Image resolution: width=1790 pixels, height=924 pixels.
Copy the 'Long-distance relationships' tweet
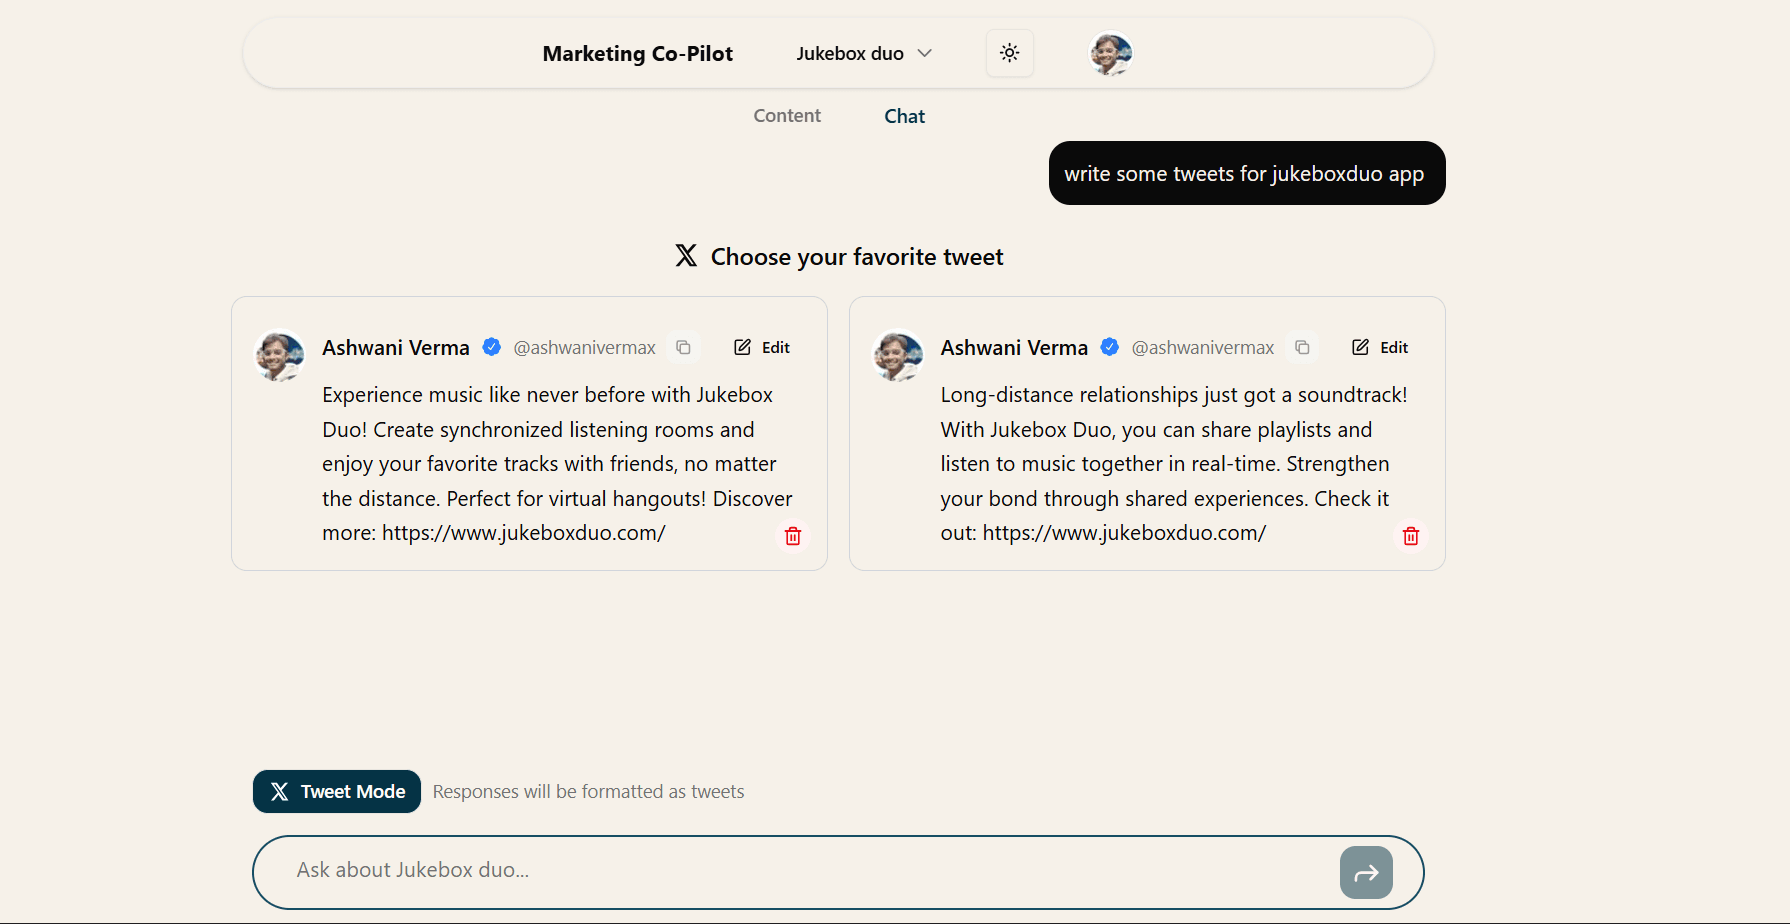1302,347
